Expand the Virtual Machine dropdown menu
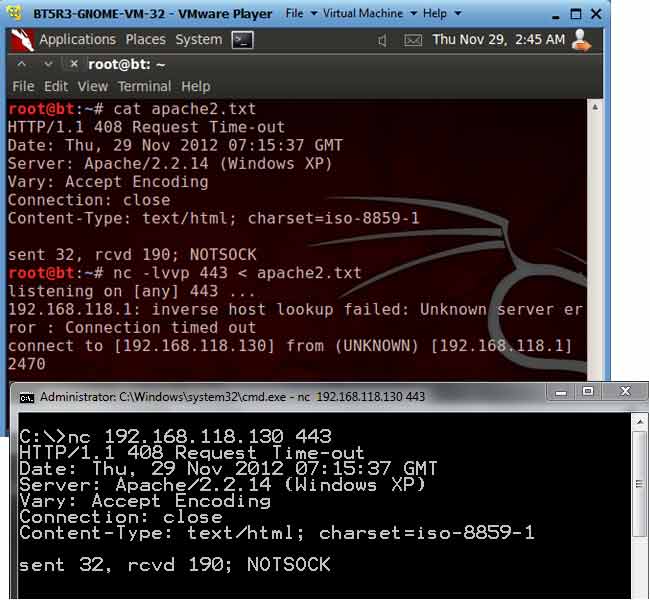This screenshot has width=650, height=600. point(365,14)
